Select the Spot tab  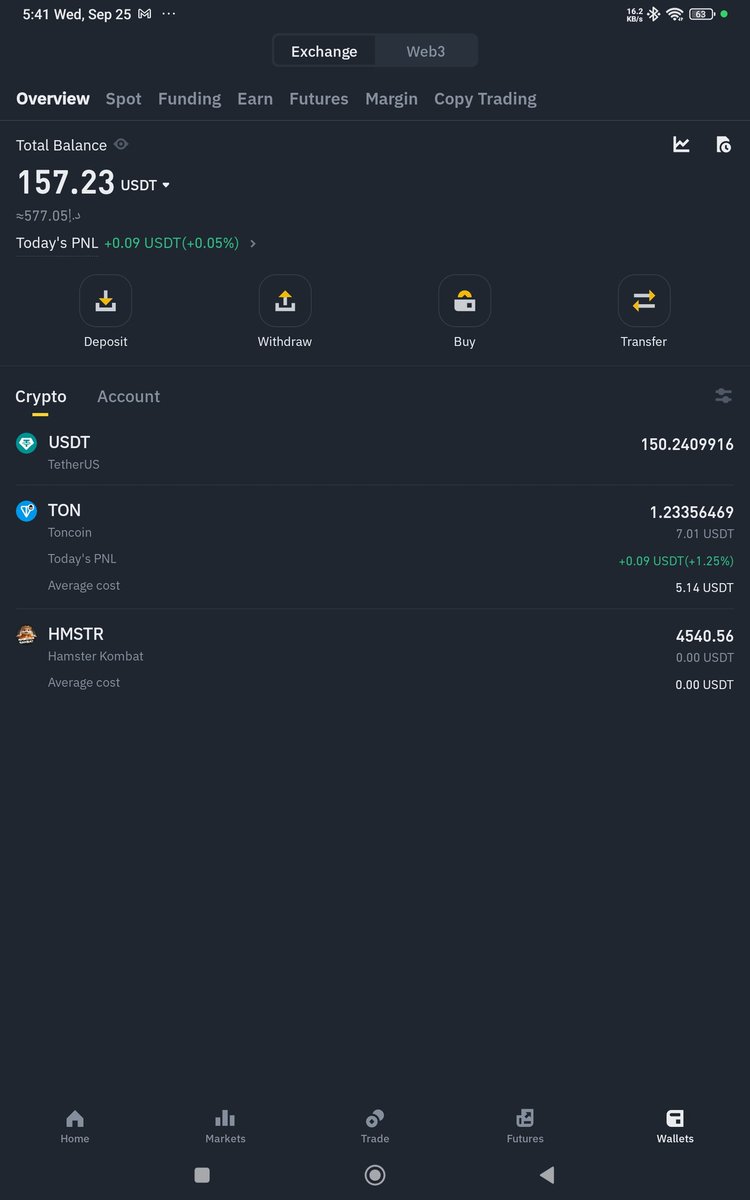124,99
